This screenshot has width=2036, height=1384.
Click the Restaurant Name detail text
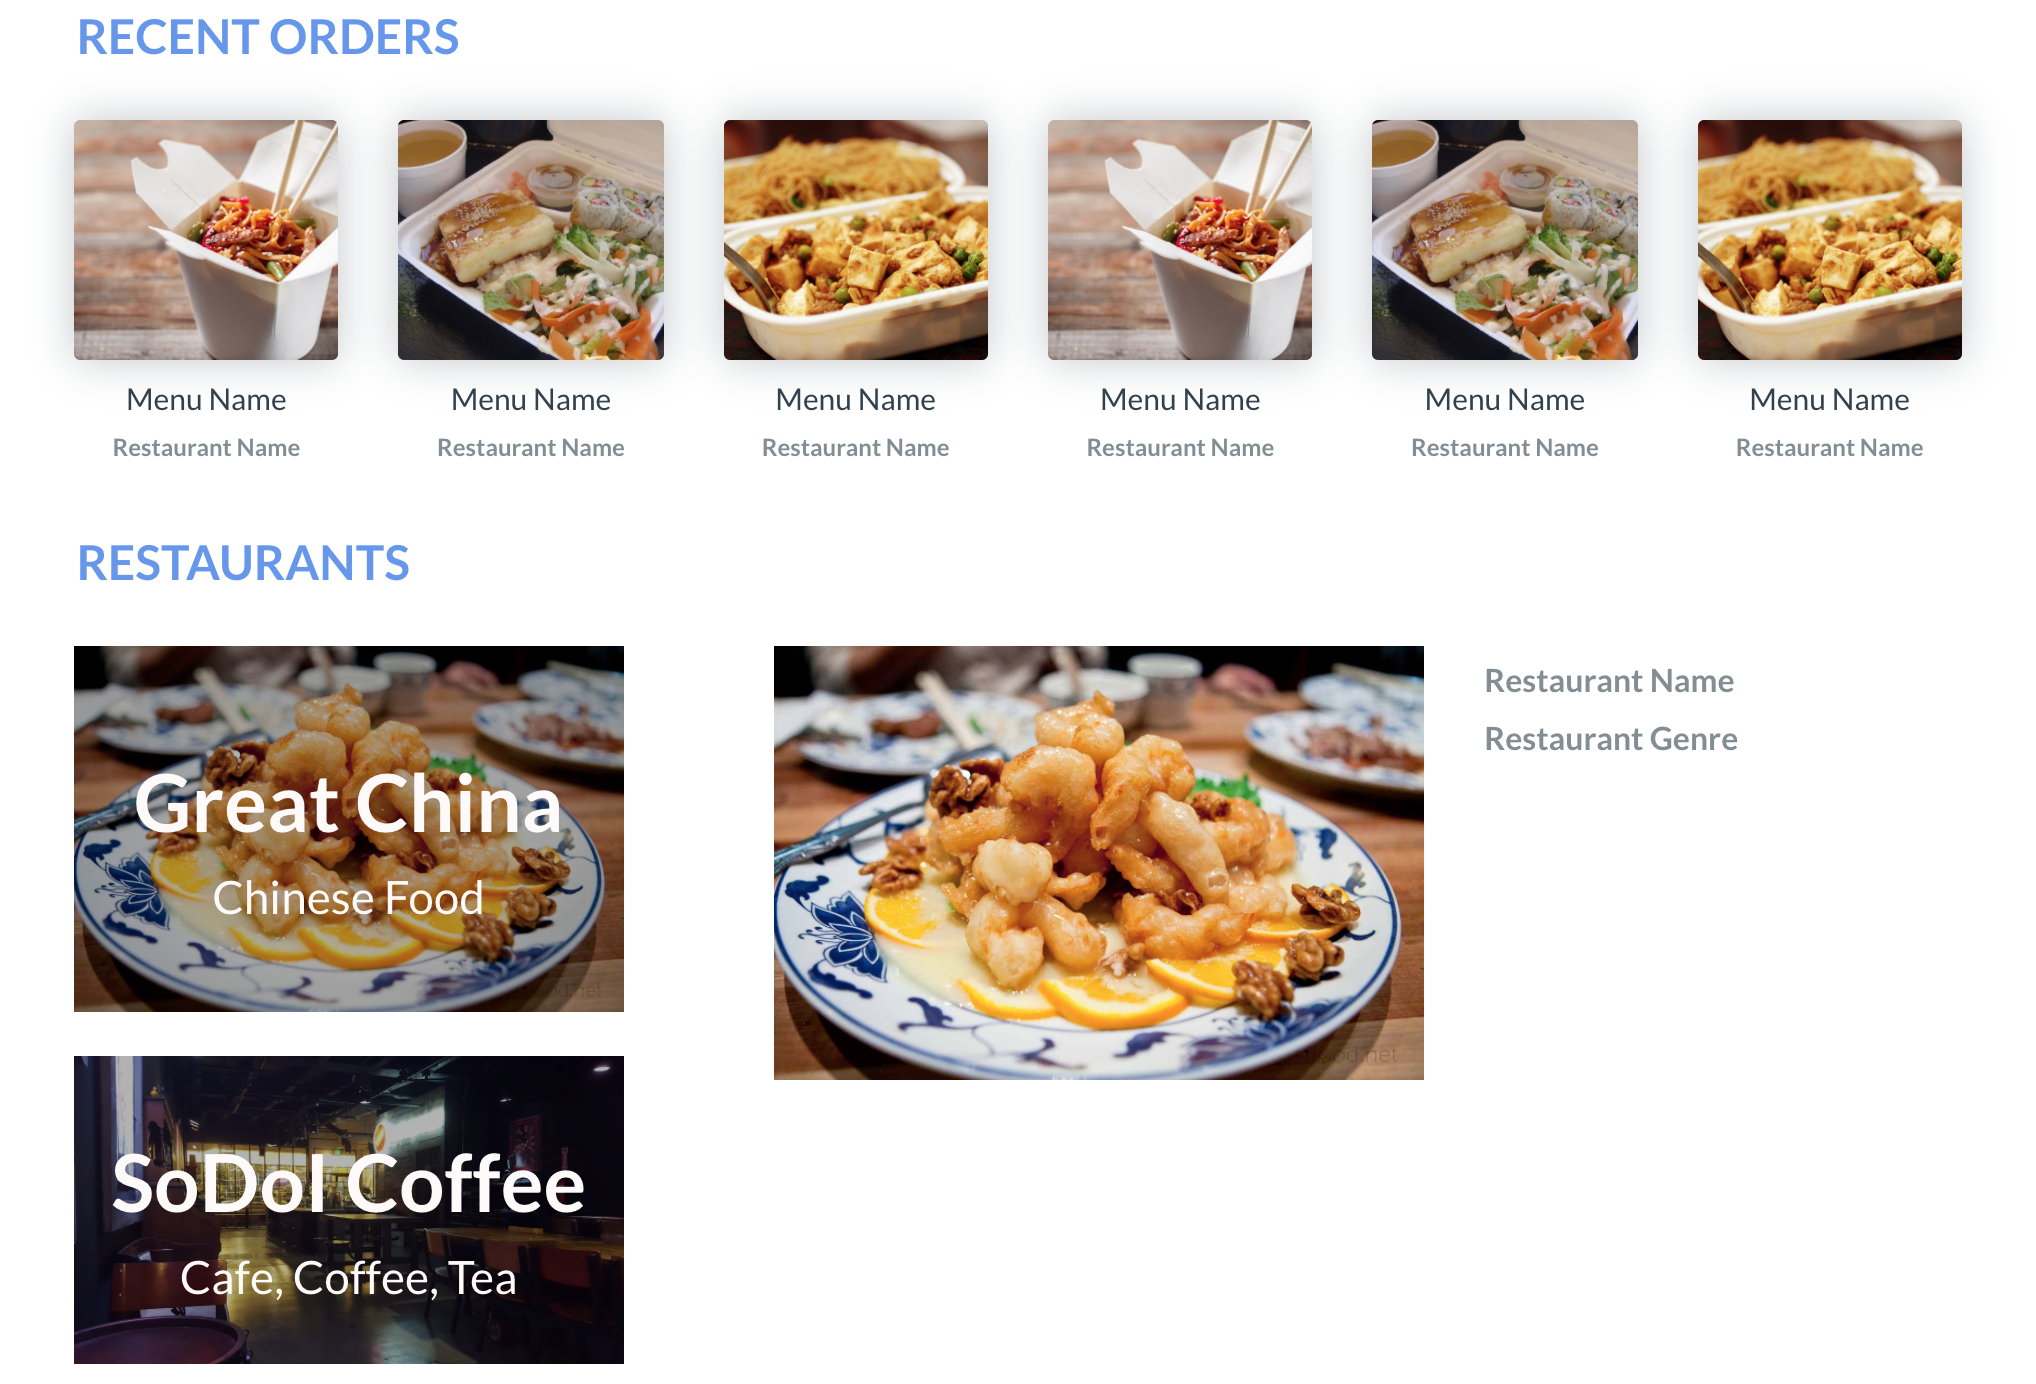pyautogui.click(x=1609, y=681)
